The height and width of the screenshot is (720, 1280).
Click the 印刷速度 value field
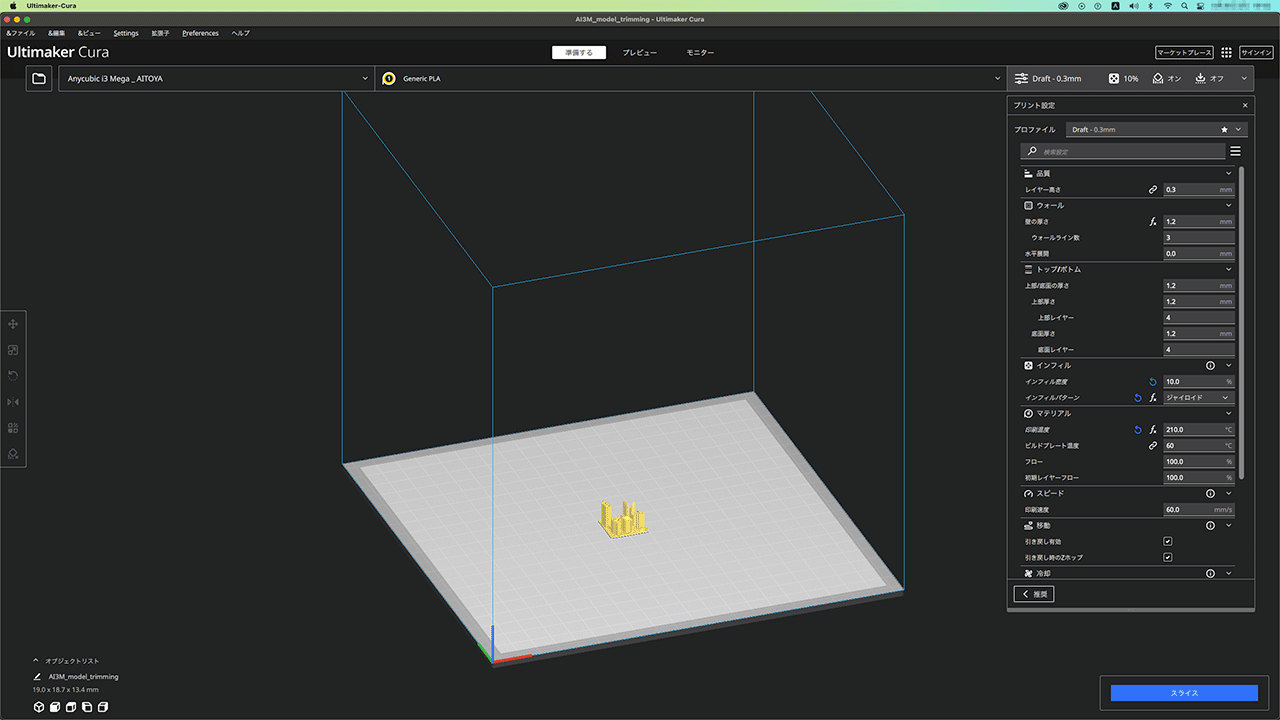[1199, 509]
